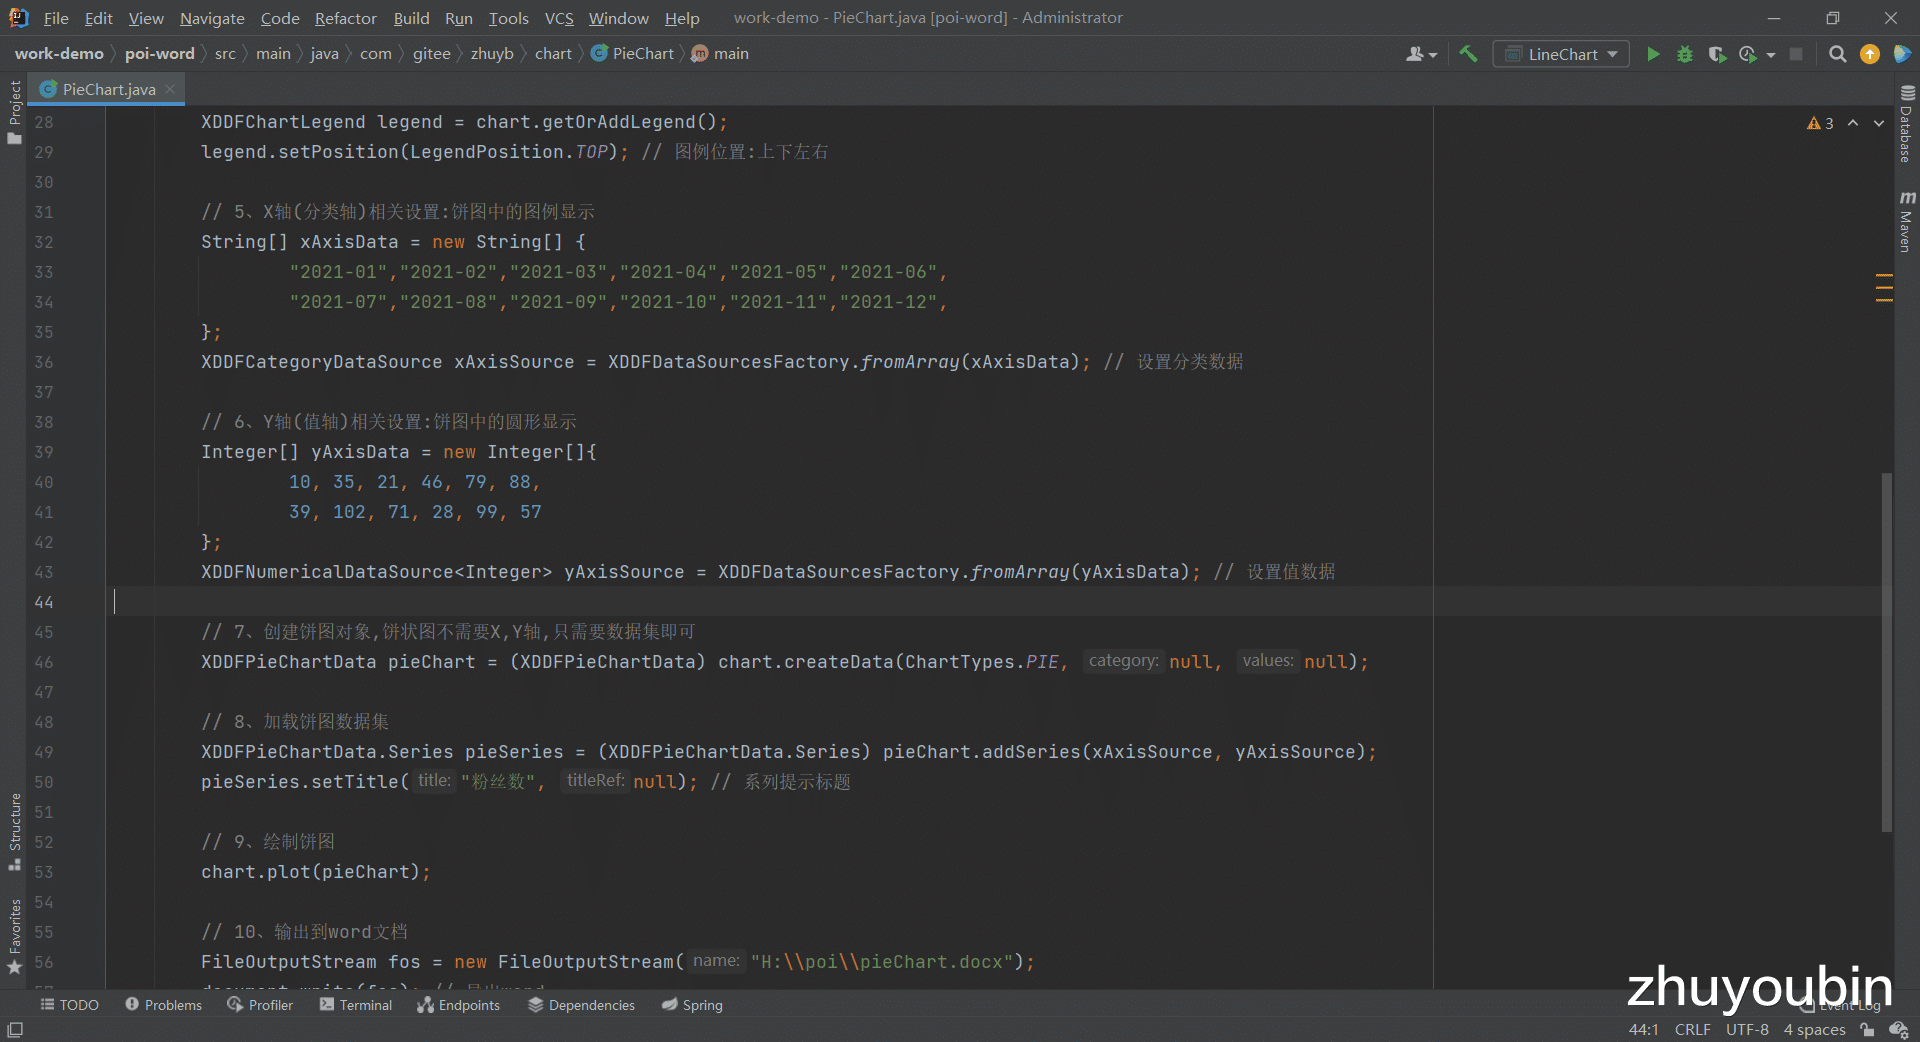The width and height of the screenshot is (1920, 1042).
Task: Select the PieChart.java editor tab
Action: point(108,89)
